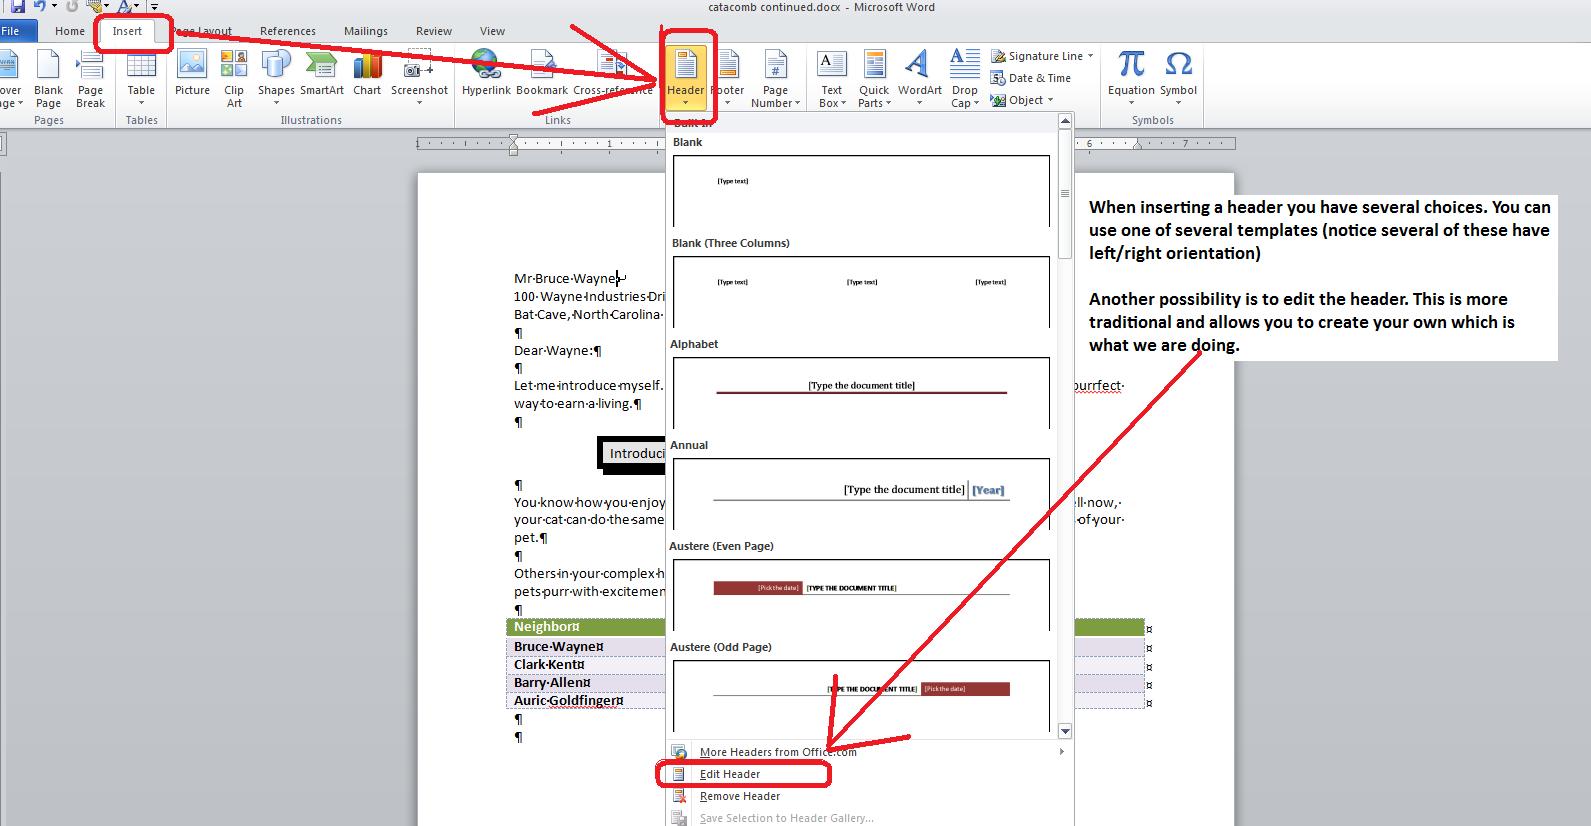Expand the Shapes gallery
This screenshot has width=1591, height=826.
click(x=276, y=78)
